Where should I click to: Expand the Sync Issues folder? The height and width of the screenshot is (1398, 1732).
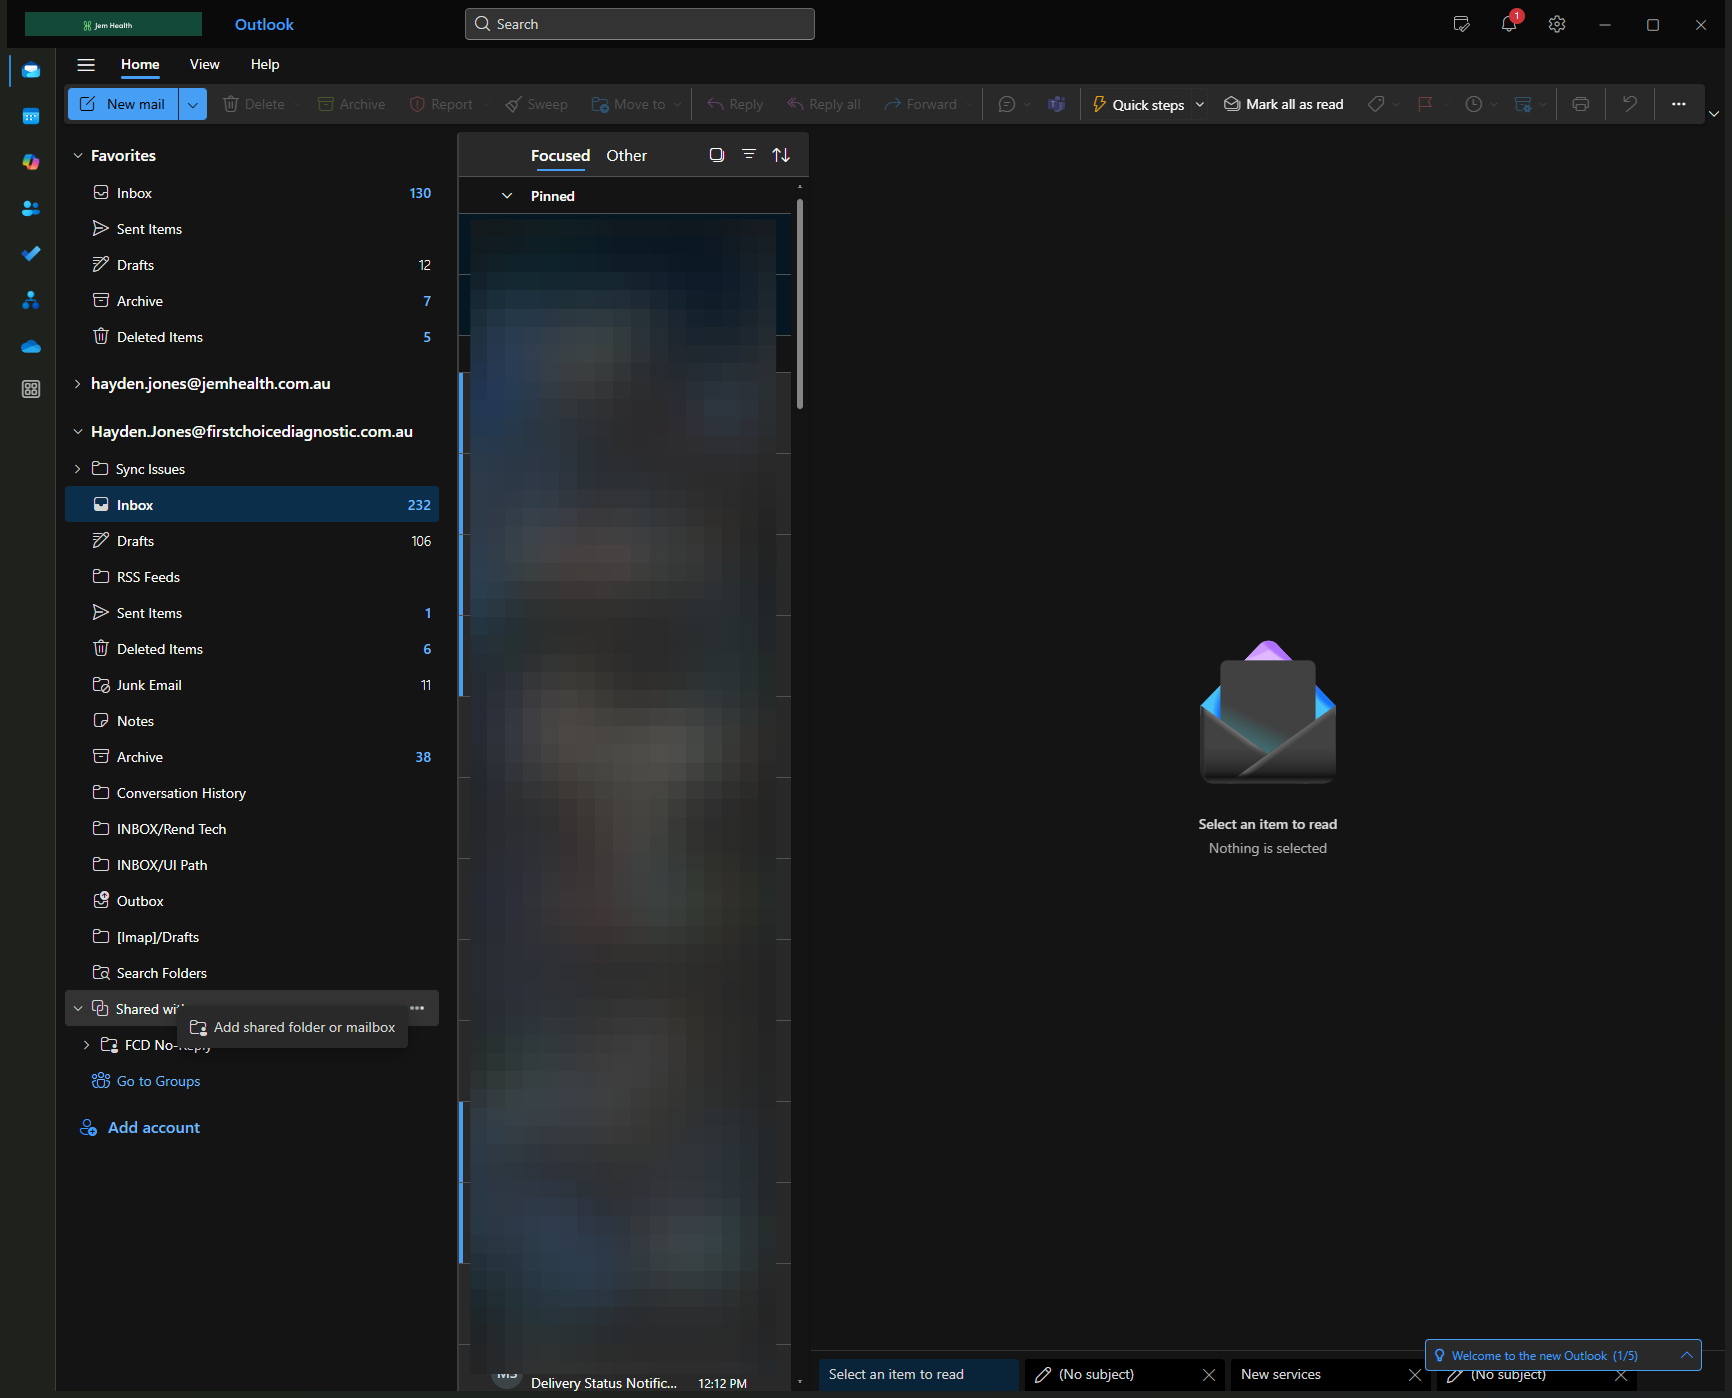coord(78,469)
